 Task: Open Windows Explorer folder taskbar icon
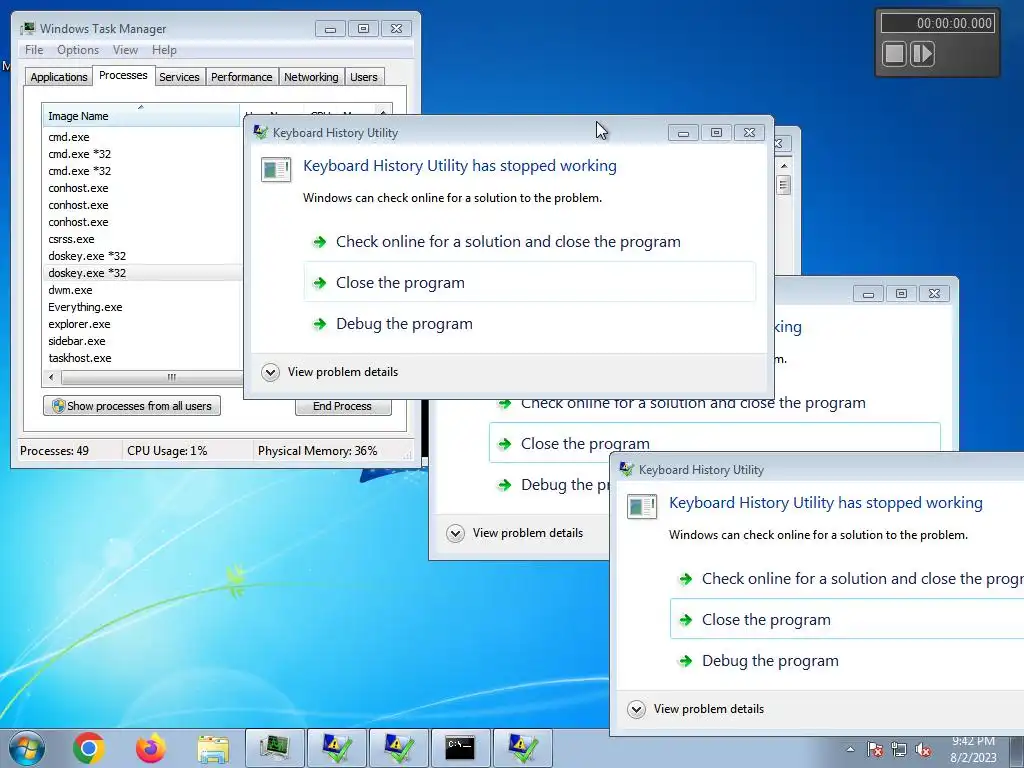pos(213,748)
